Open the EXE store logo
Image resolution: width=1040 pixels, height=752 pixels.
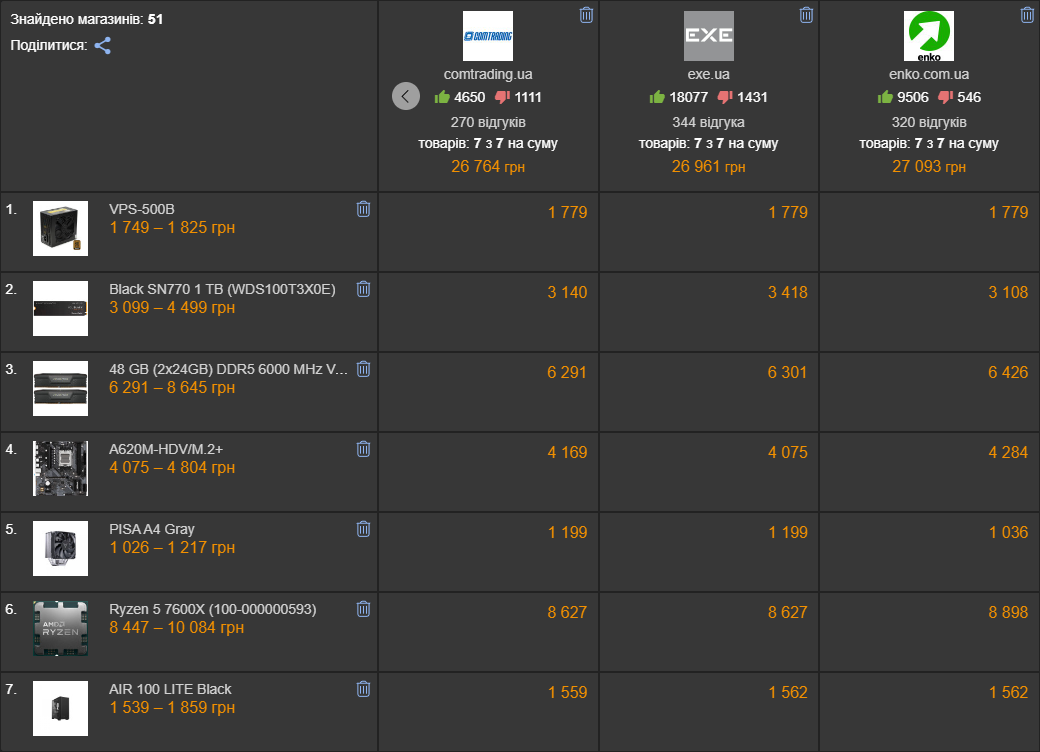coord(709,36)
